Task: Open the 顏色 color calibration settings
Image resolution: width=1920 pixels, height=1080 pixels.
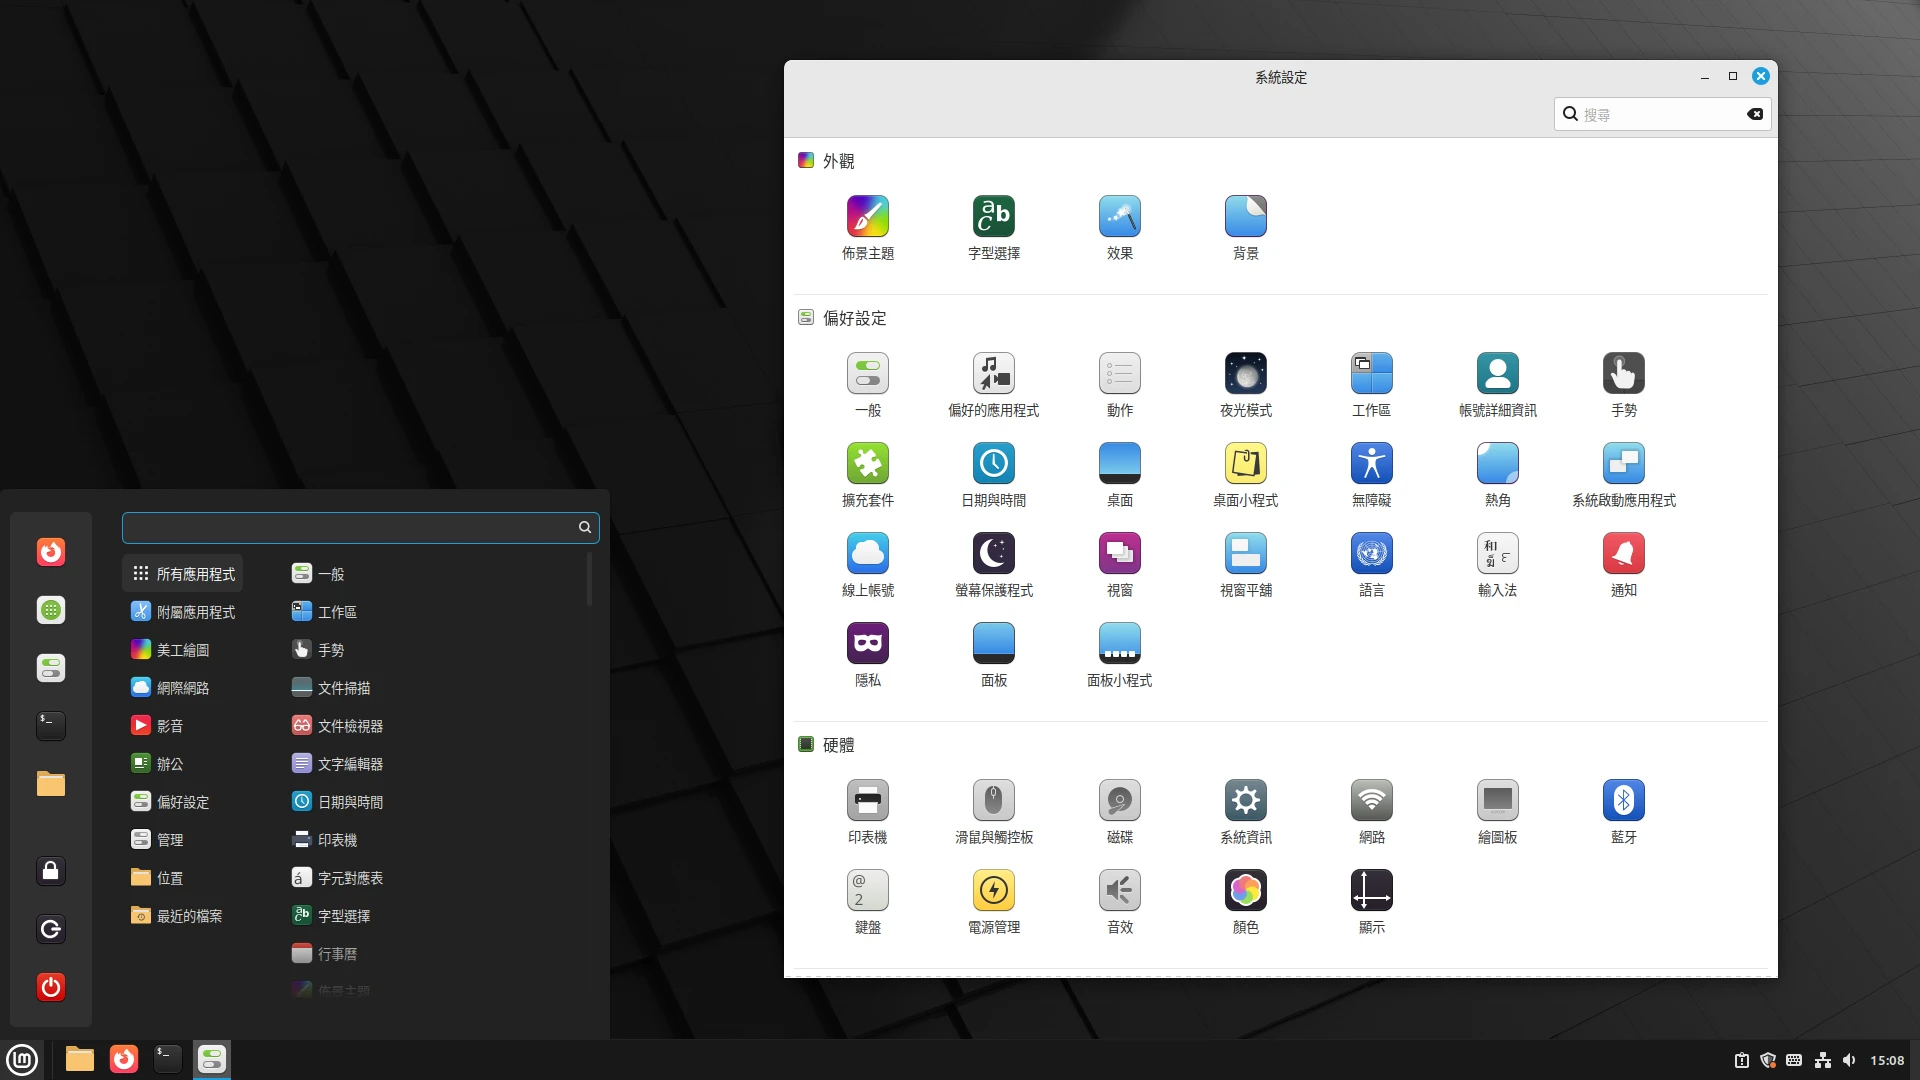Action: (1245, 900)
